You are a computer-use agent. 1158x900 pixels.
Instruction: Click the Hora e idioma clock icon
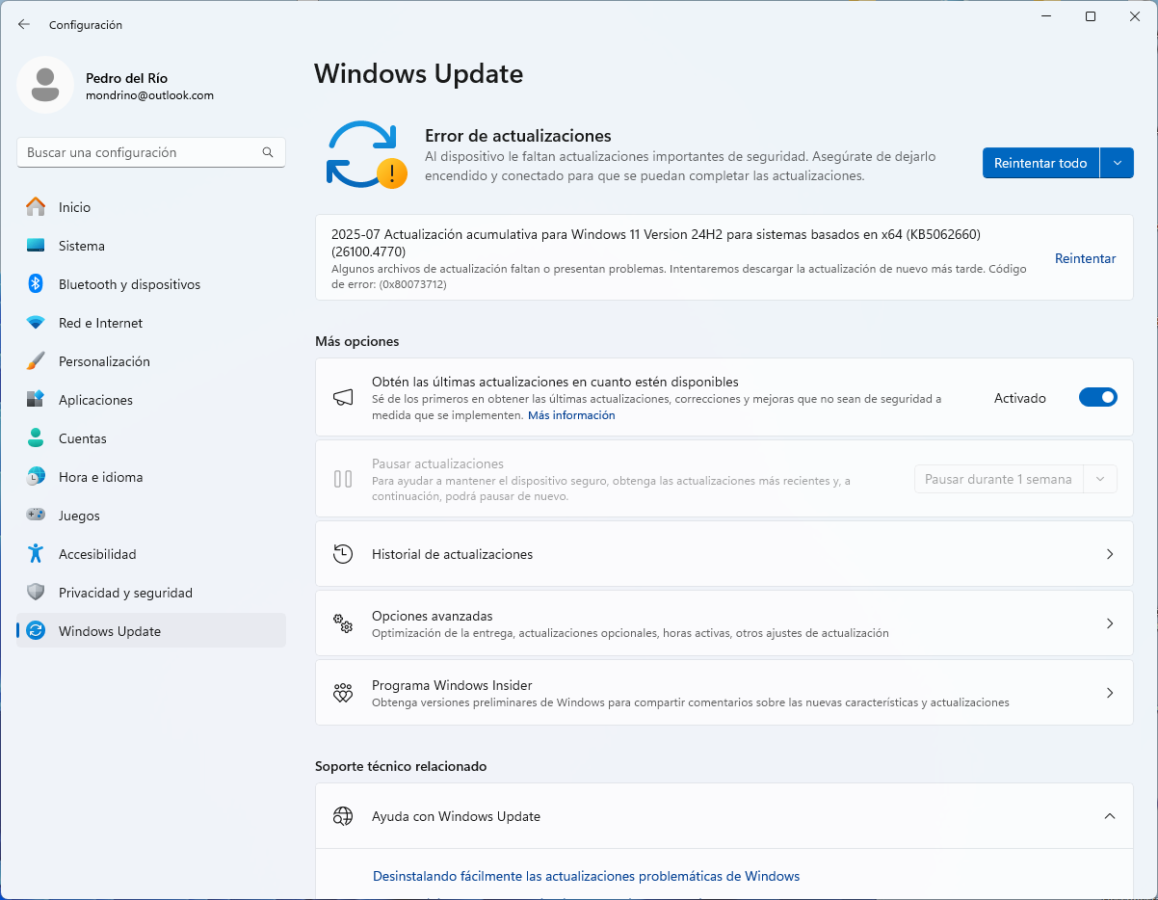(35, 476)
